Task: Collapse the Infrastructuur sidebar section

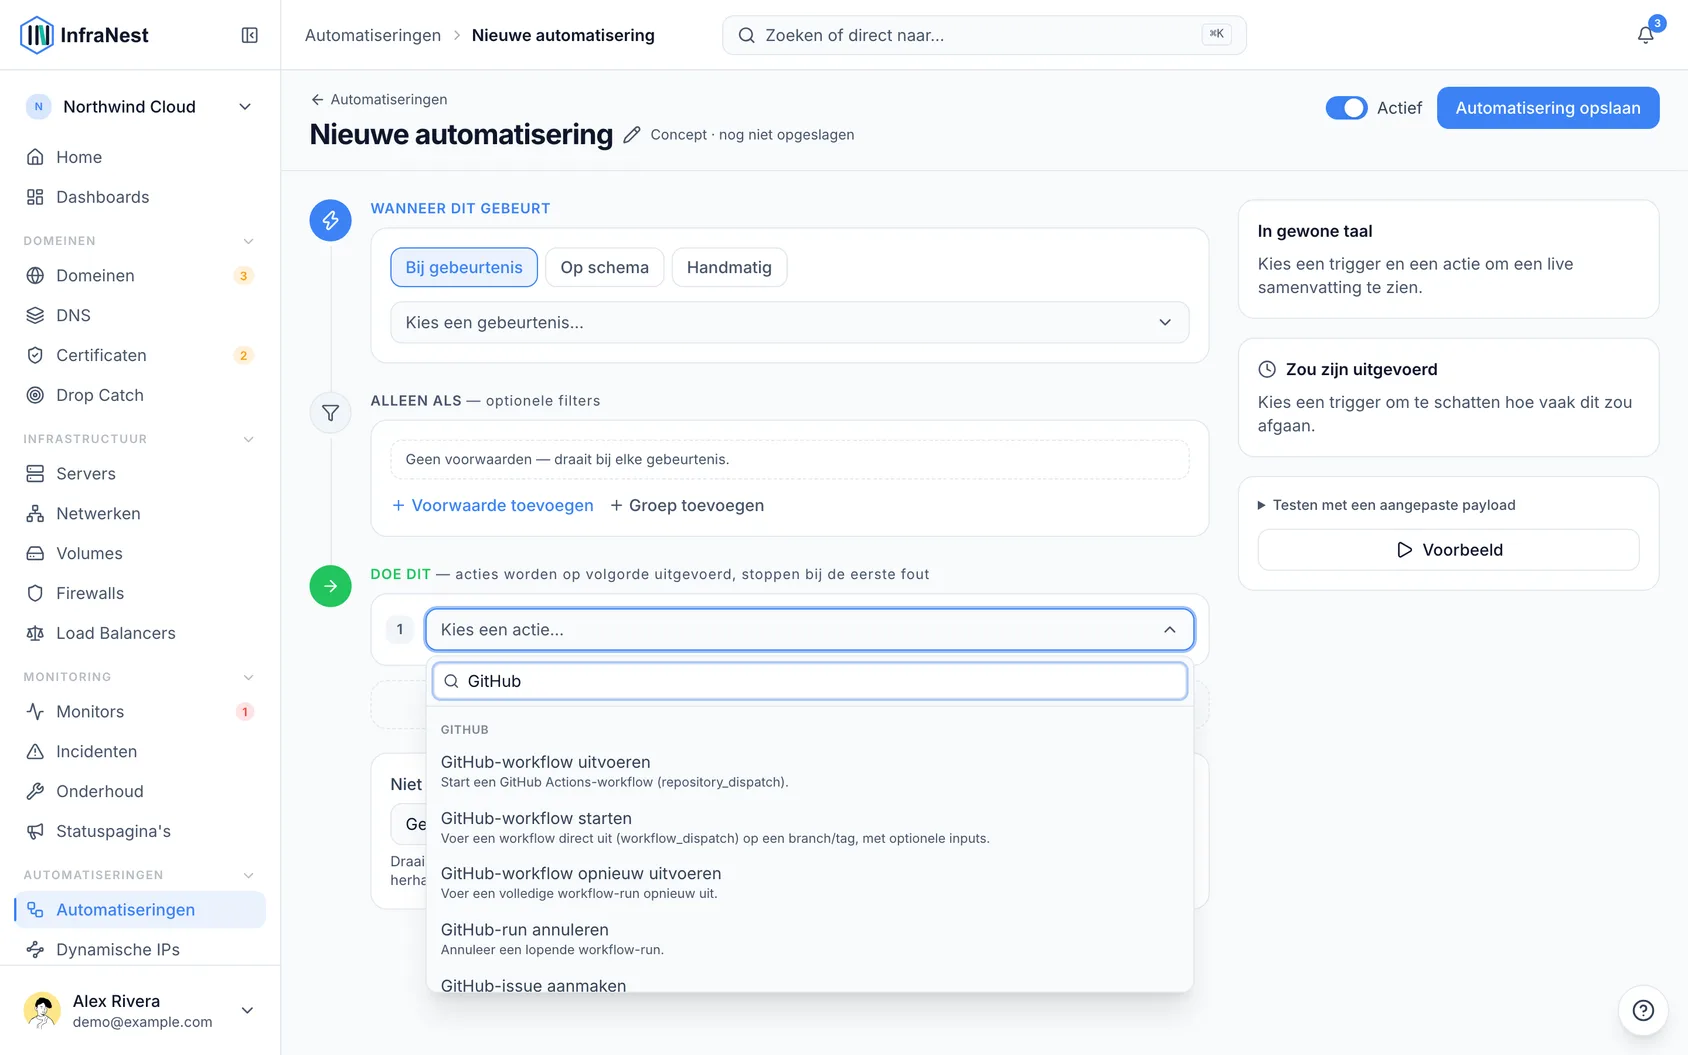Action: 248,439
